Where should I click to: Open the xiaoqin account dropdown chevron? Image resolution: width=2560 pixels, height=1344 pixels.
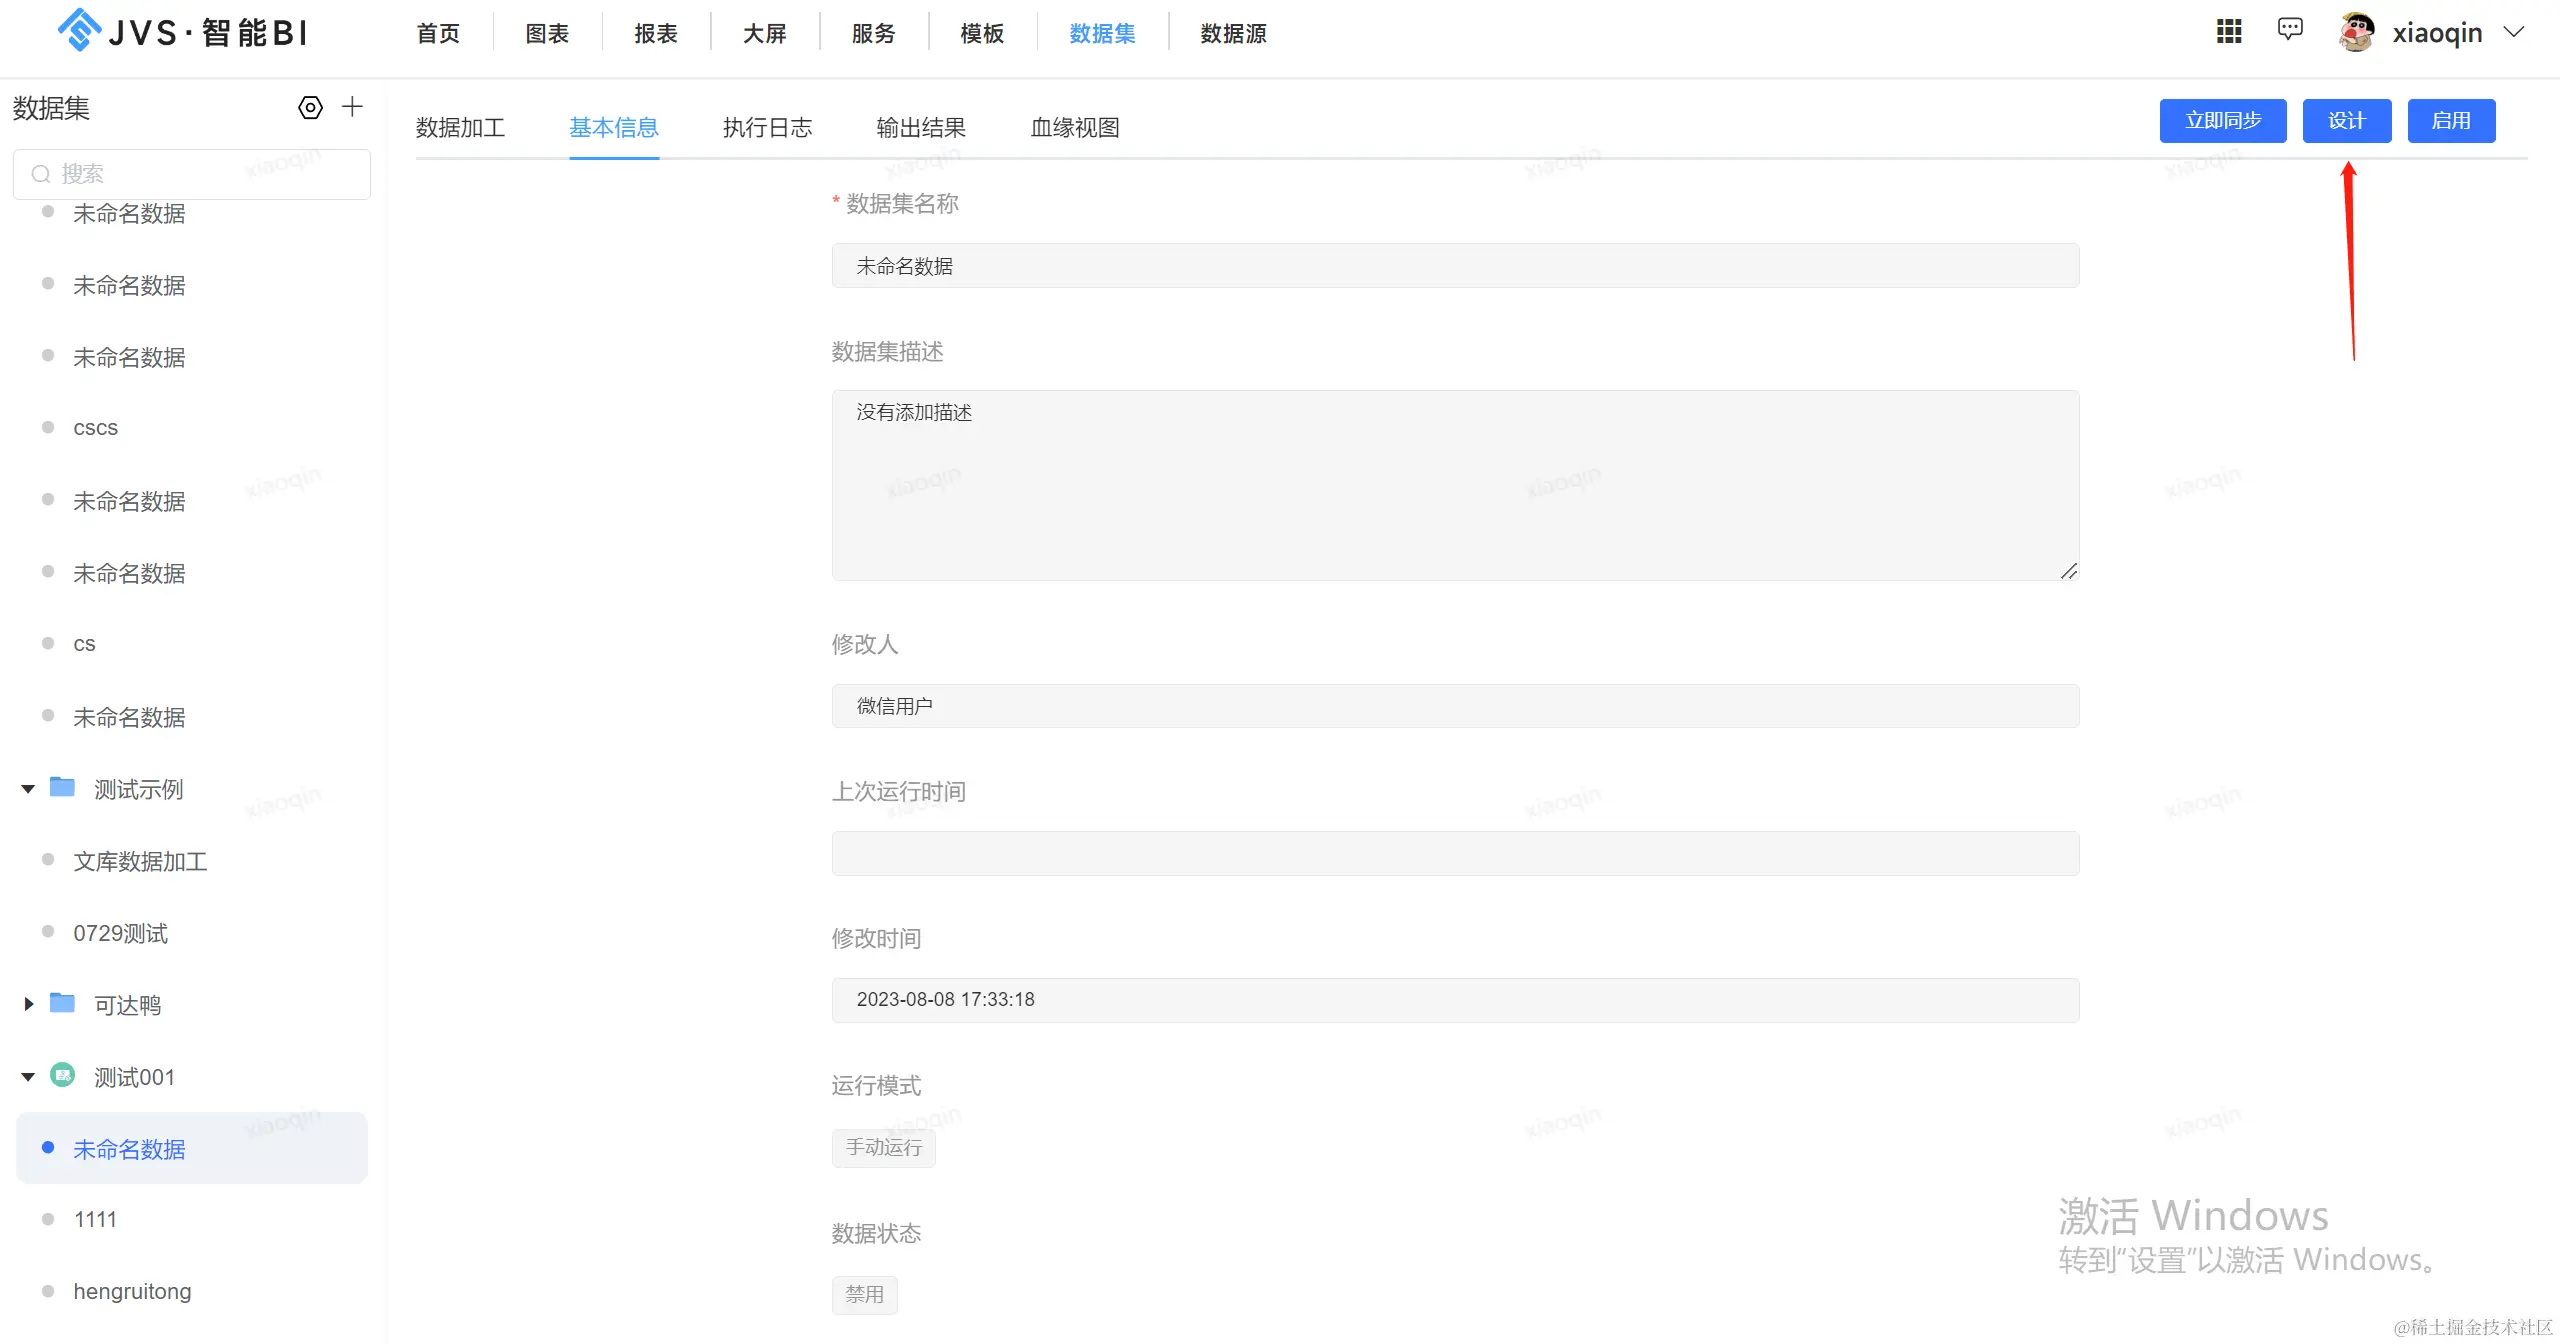point(2514,32)
